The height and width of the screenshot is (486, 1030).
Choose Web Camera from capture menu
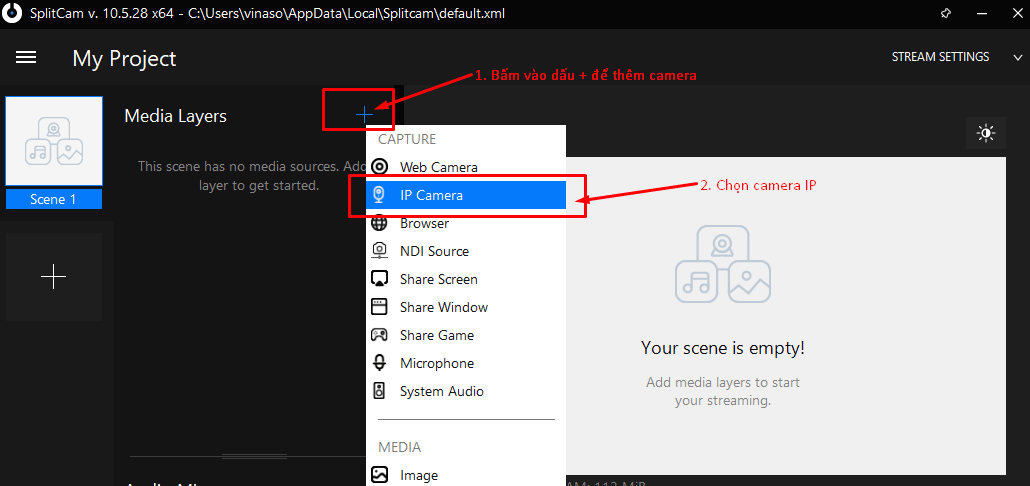(438, 167)
